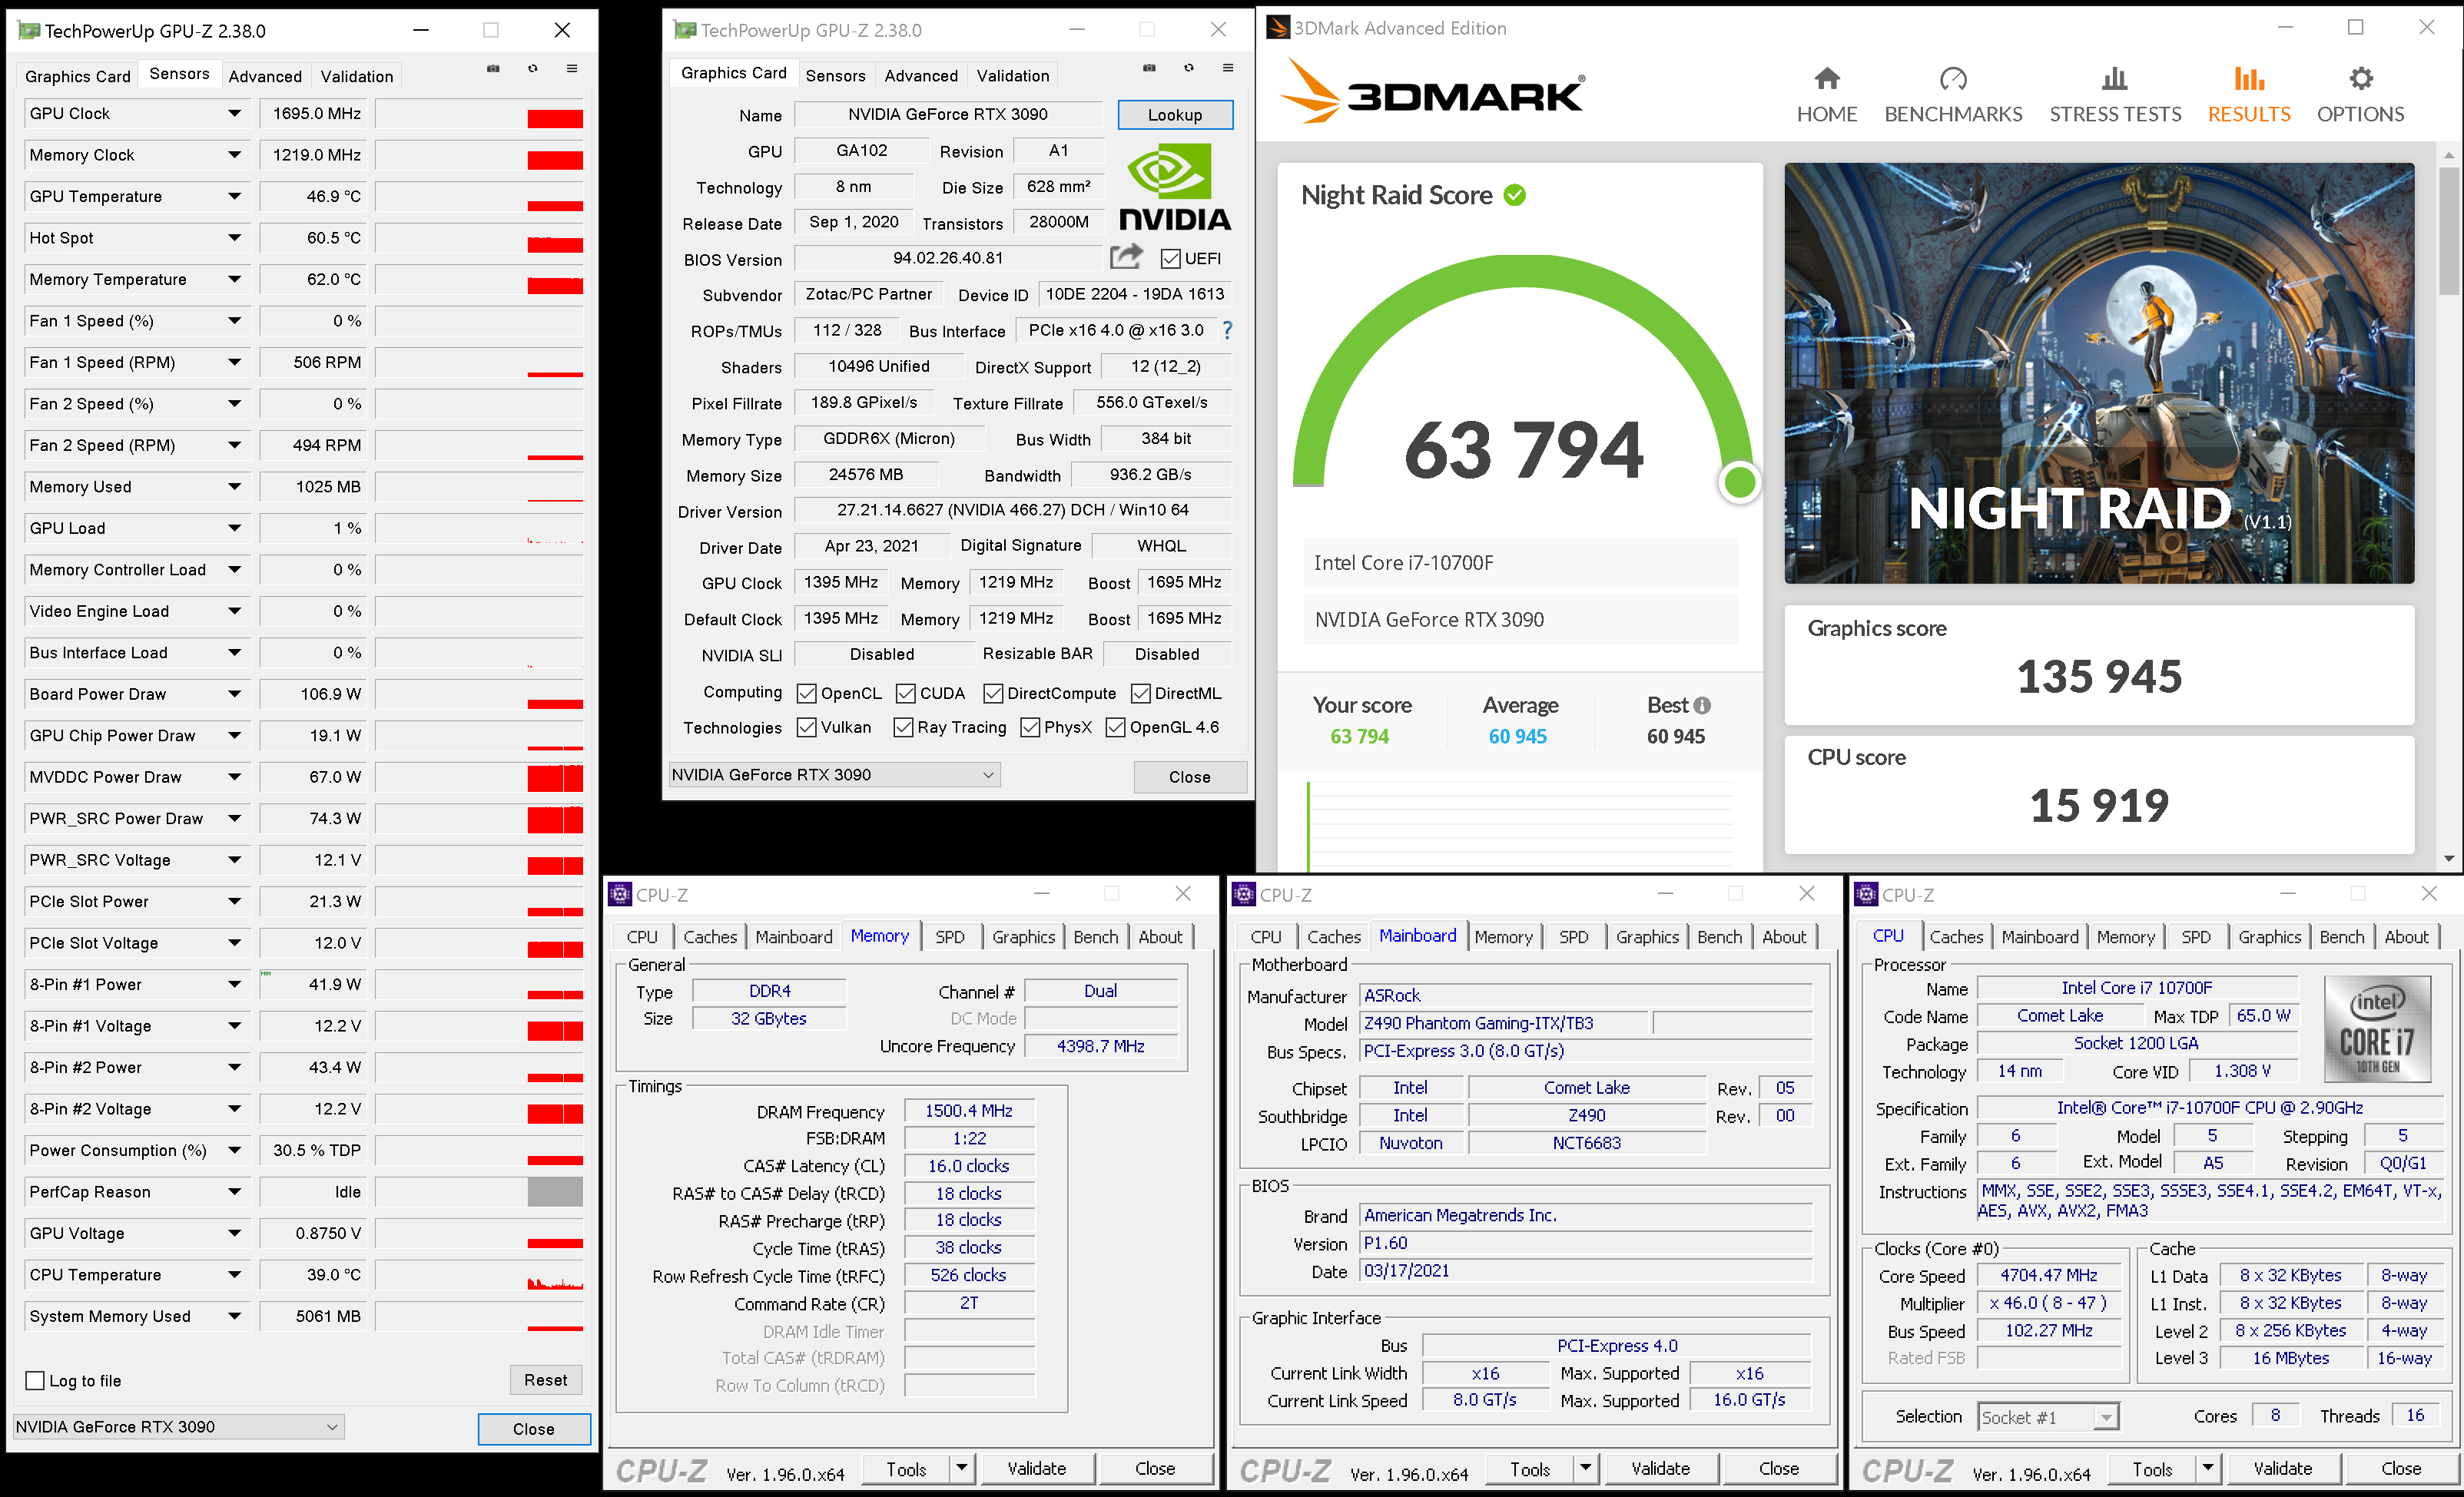
Task: Open hamburger menu in GPU-Z Sensors window
Action: 572,69
